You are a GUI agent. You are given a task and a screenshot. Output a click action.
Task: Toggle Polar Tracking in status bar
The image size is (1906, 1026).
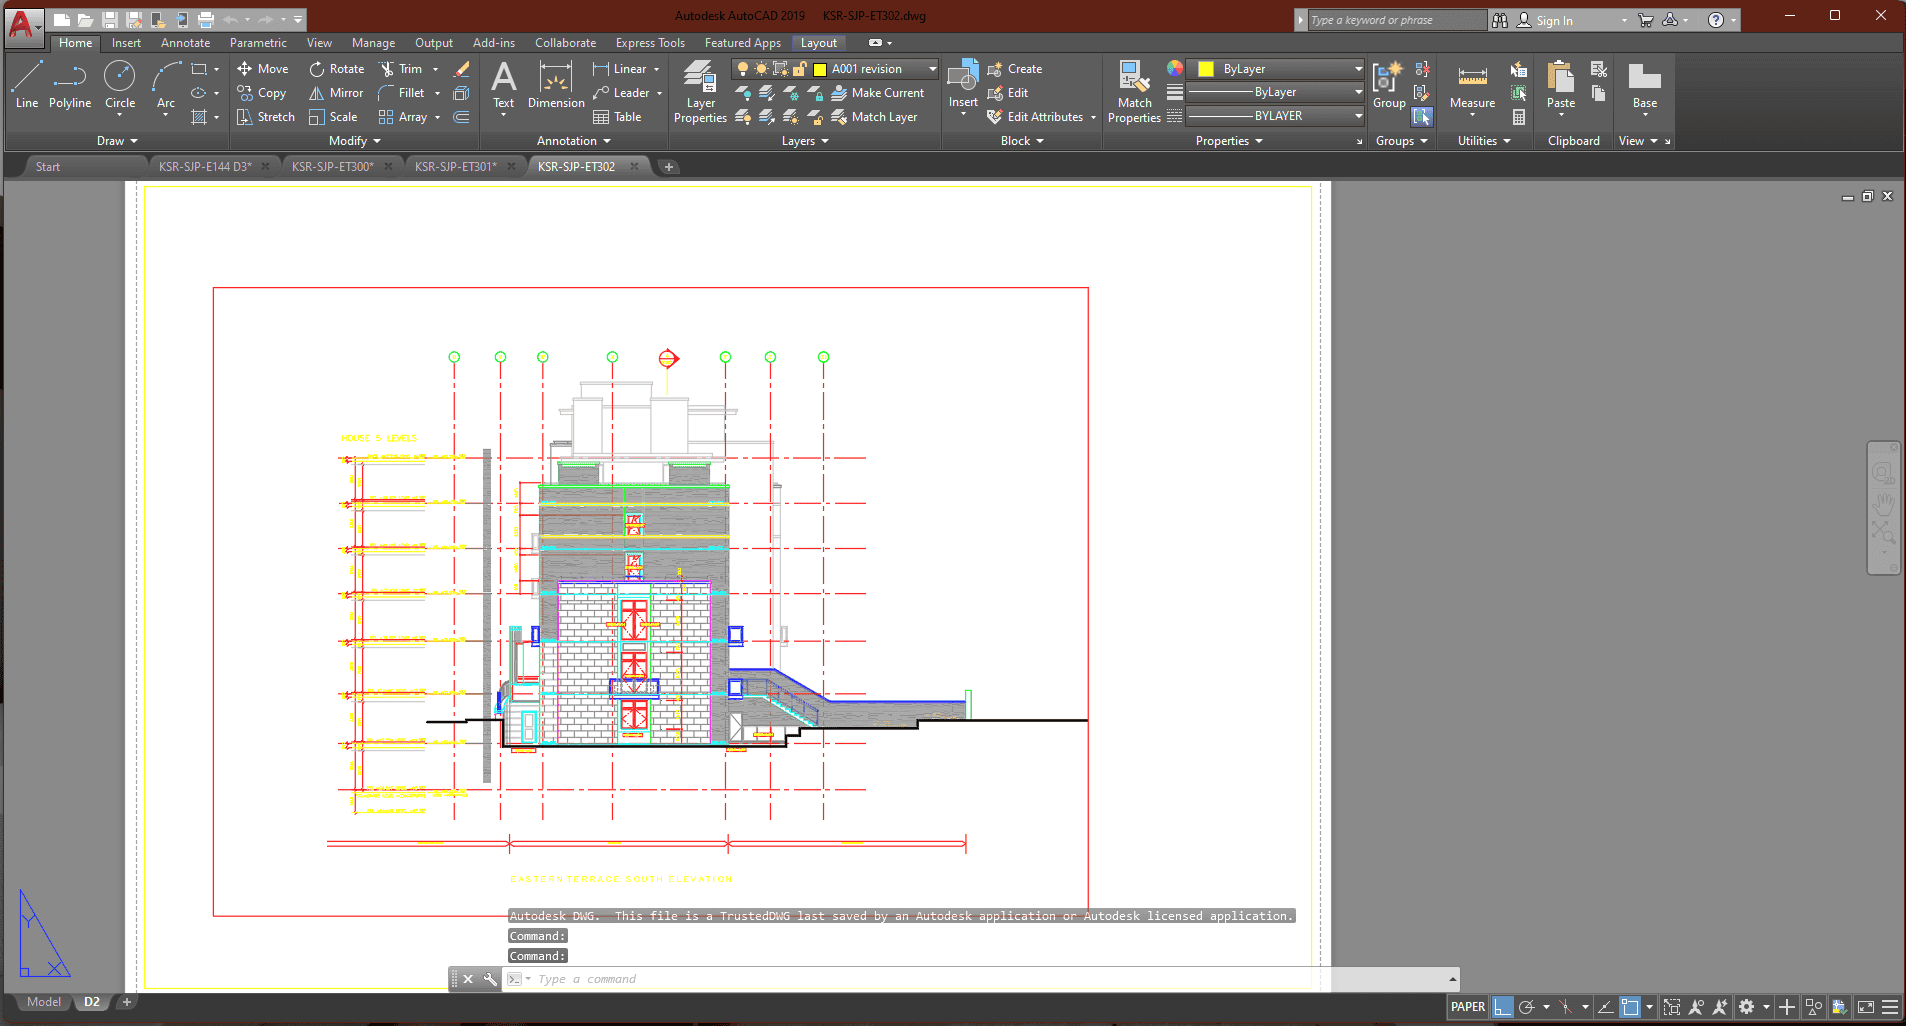pos(1527,1007)
